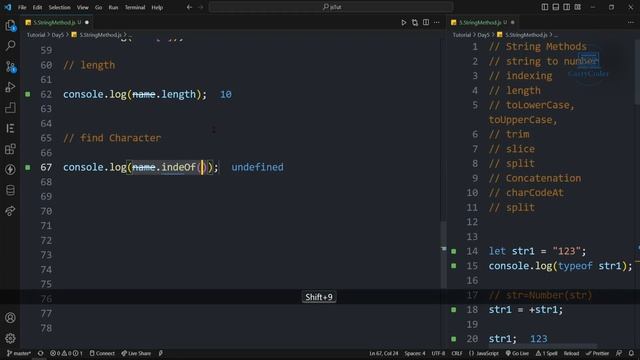This screenshot has width=640, height=360.
Task: Open the Manage gear icon
Action: click(x=10, y=338)
